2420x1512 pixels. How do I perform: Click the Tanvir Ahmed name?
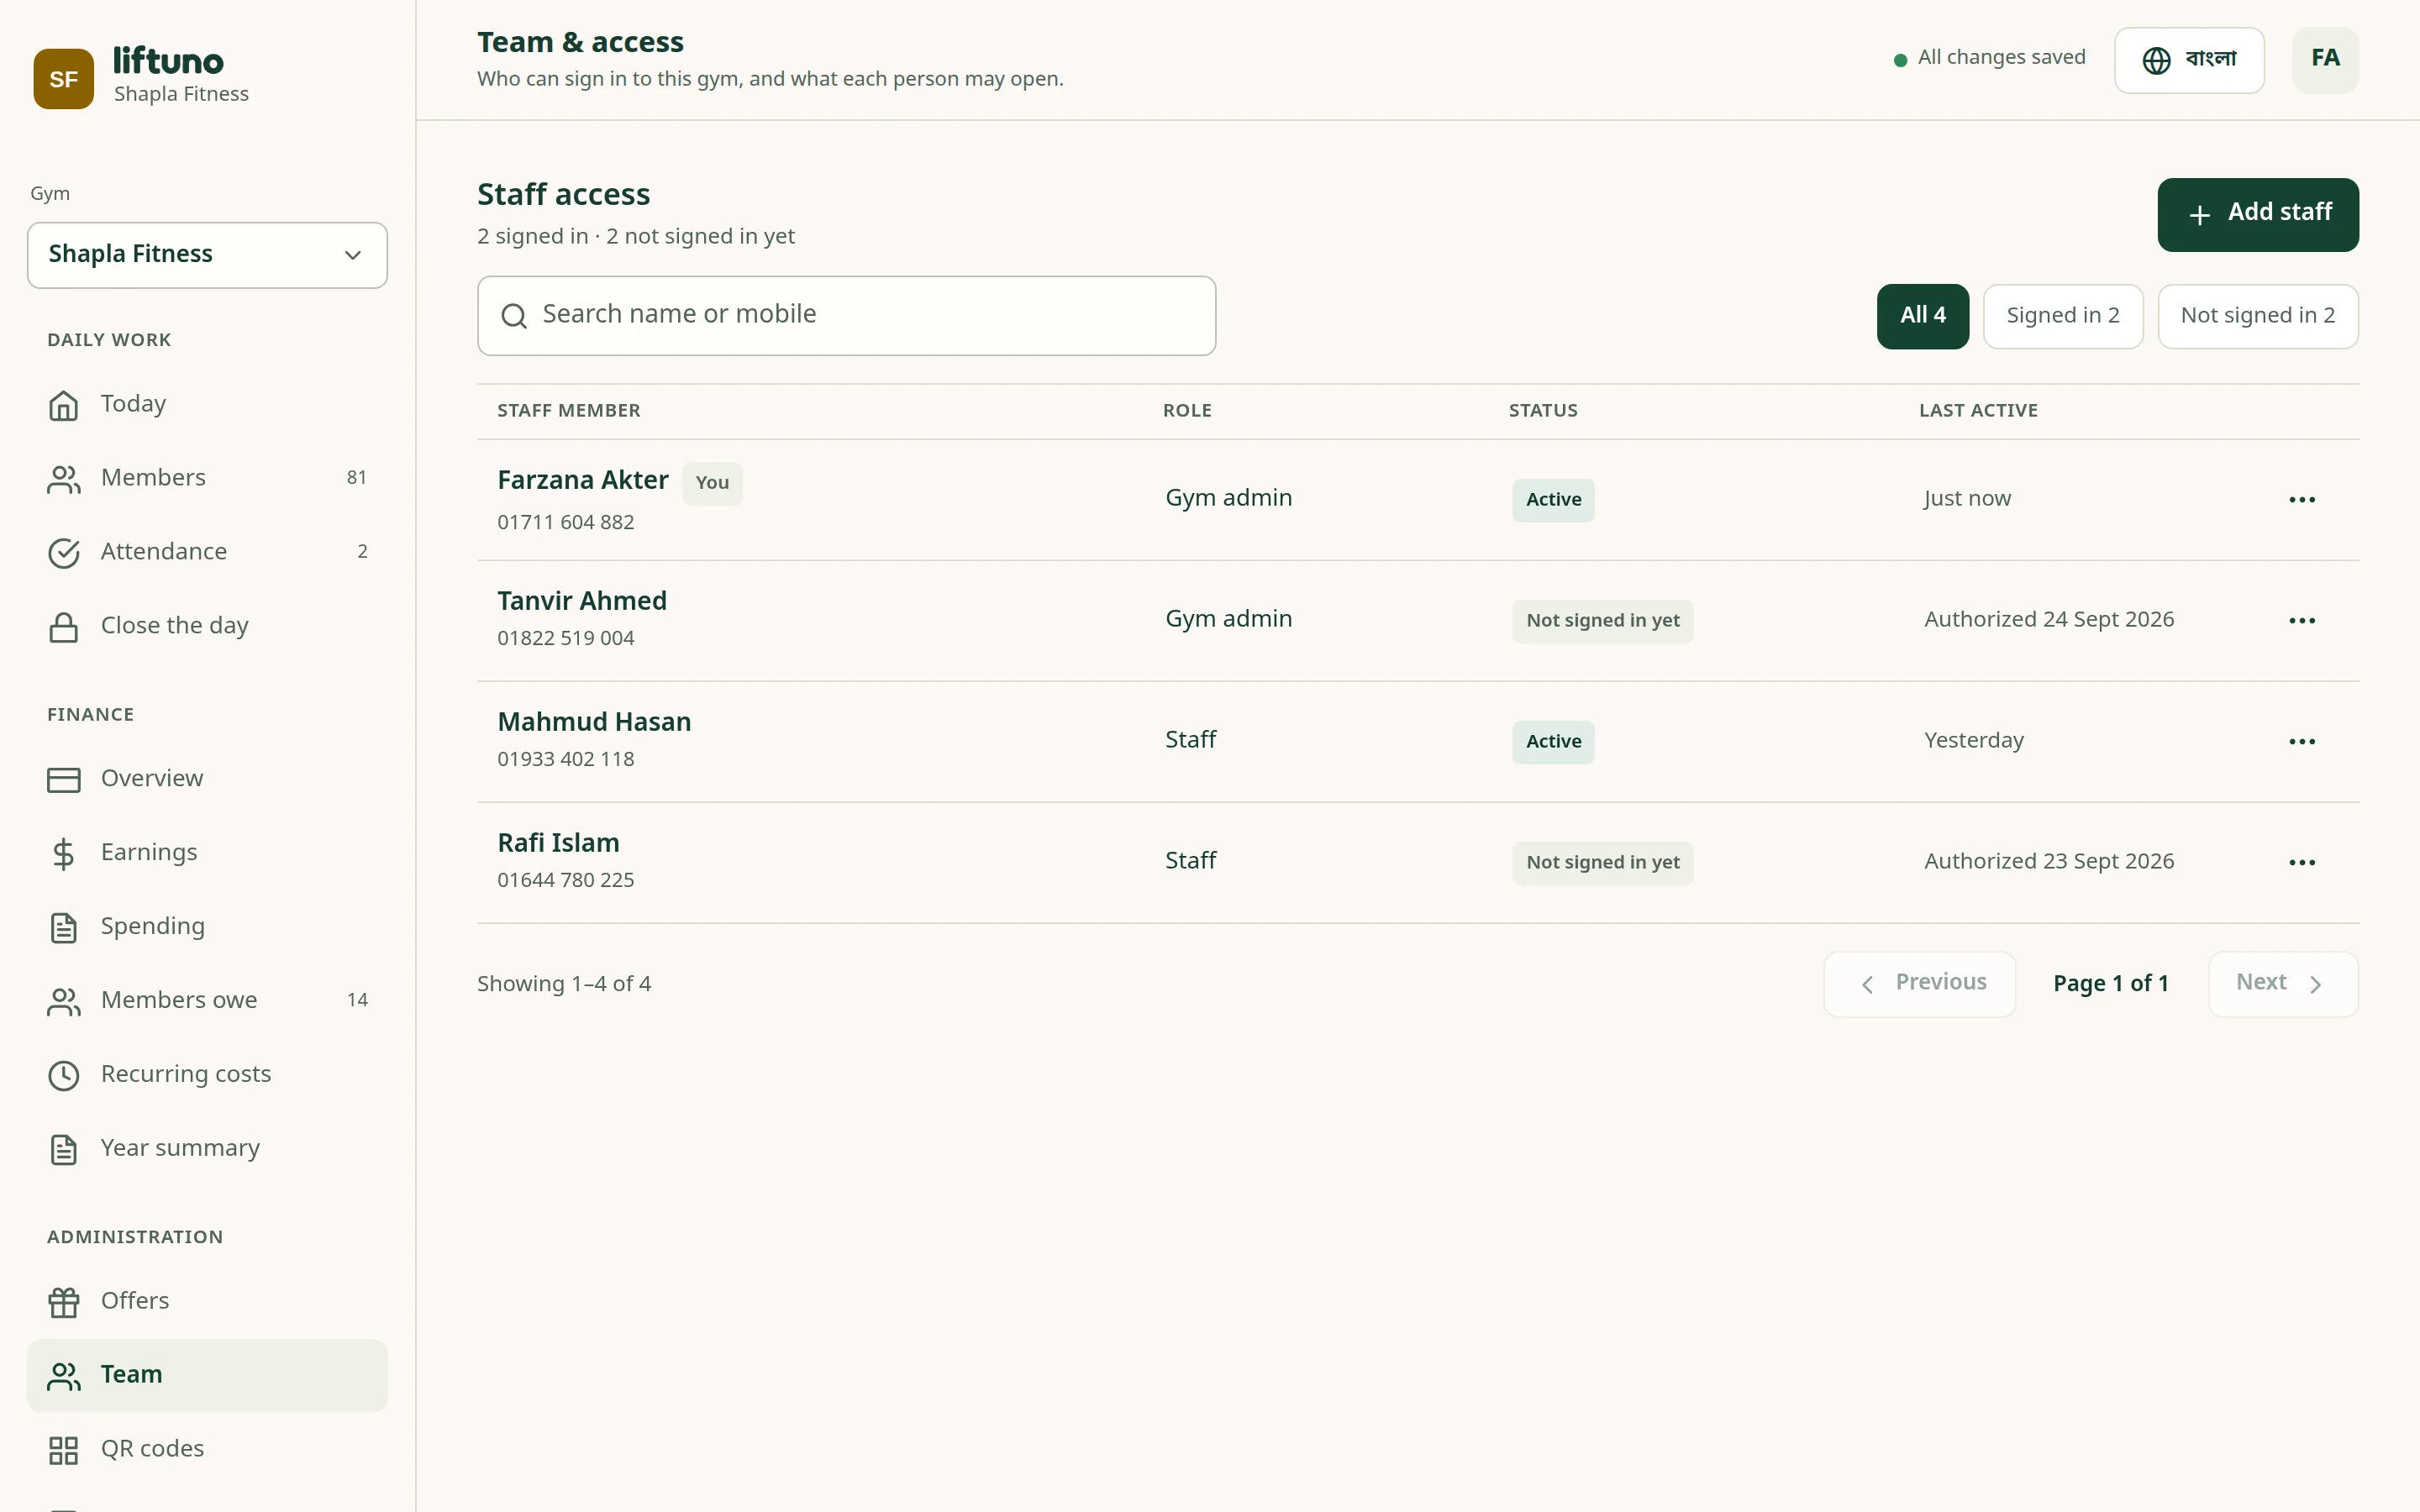[581, 601]
